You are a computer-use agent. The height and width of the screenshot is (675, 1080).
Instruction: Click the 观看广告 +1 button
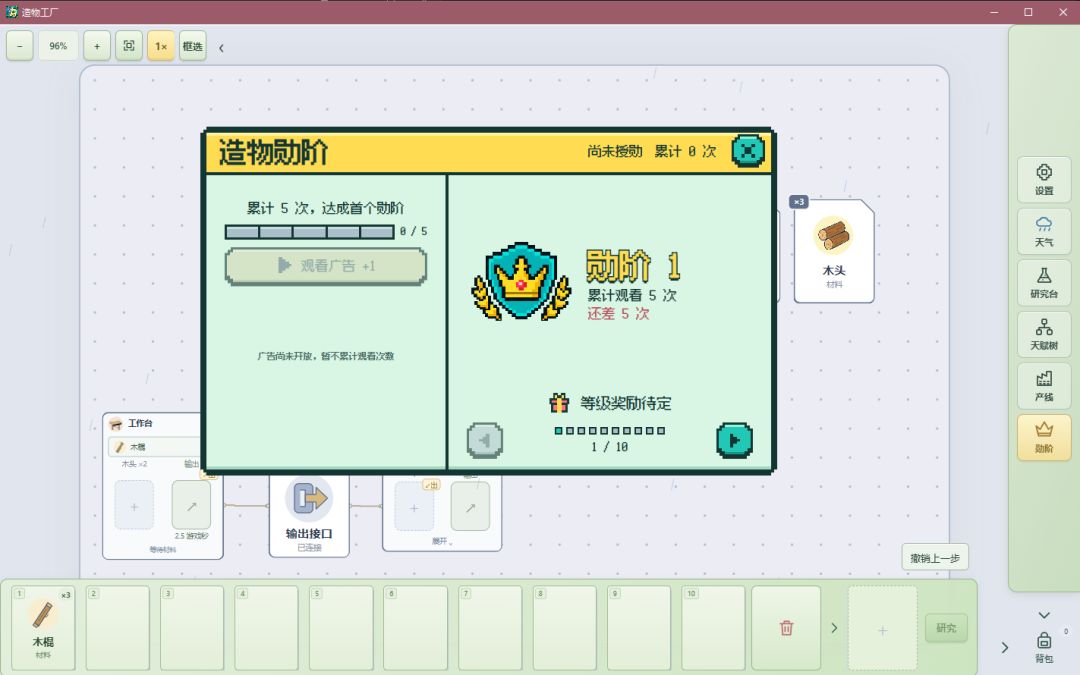326,266
